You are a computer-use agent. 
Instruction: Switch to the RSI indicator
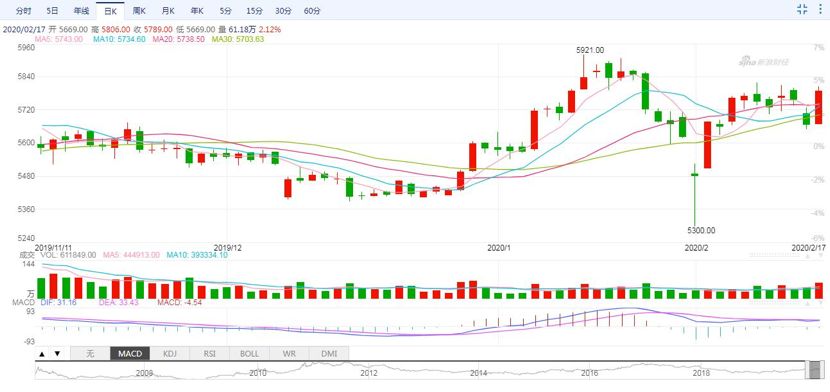point(210,353)
